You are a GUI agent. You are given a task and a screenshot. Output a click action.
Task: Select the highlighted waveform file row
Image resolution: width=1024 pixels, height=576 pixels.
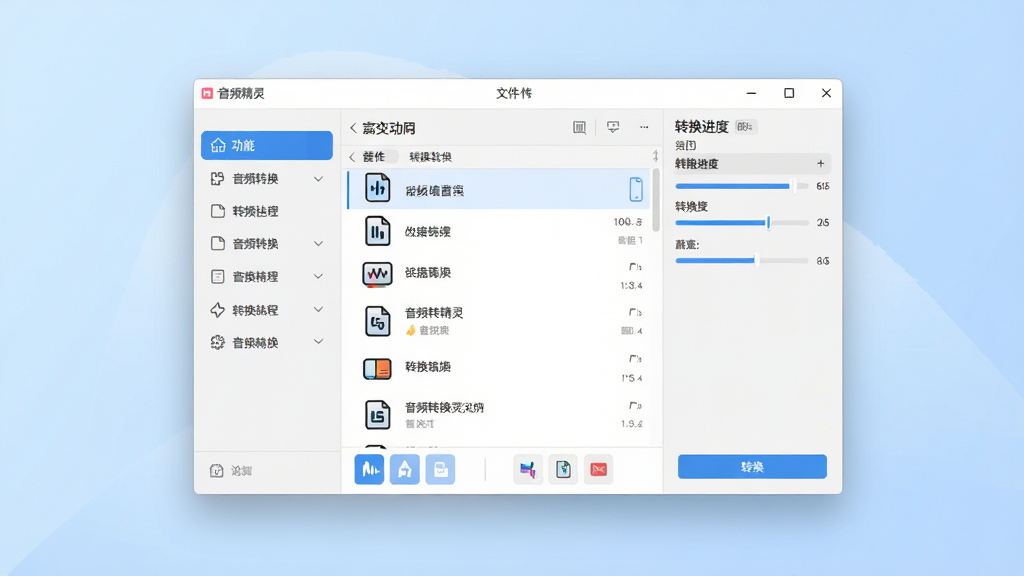point(499,189)
